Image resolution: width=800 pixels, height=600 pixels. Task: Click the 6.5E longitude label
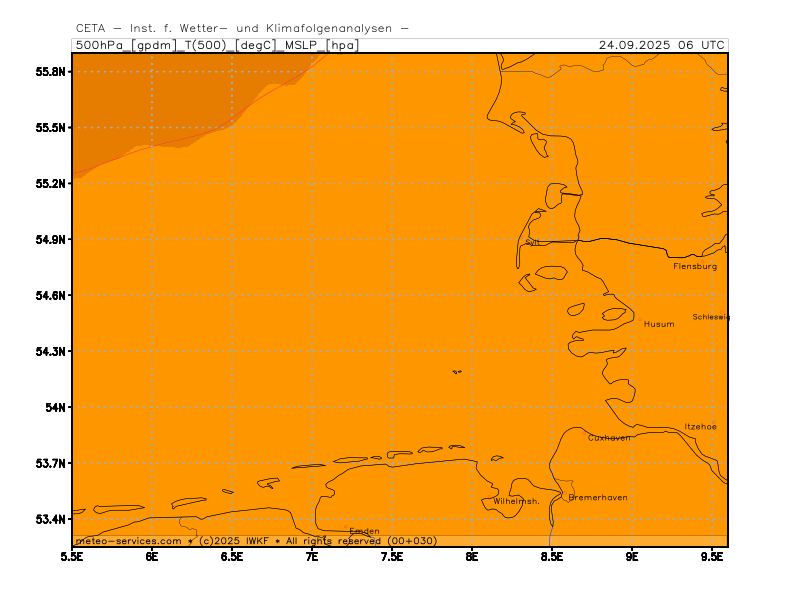[x=232, y=557]
